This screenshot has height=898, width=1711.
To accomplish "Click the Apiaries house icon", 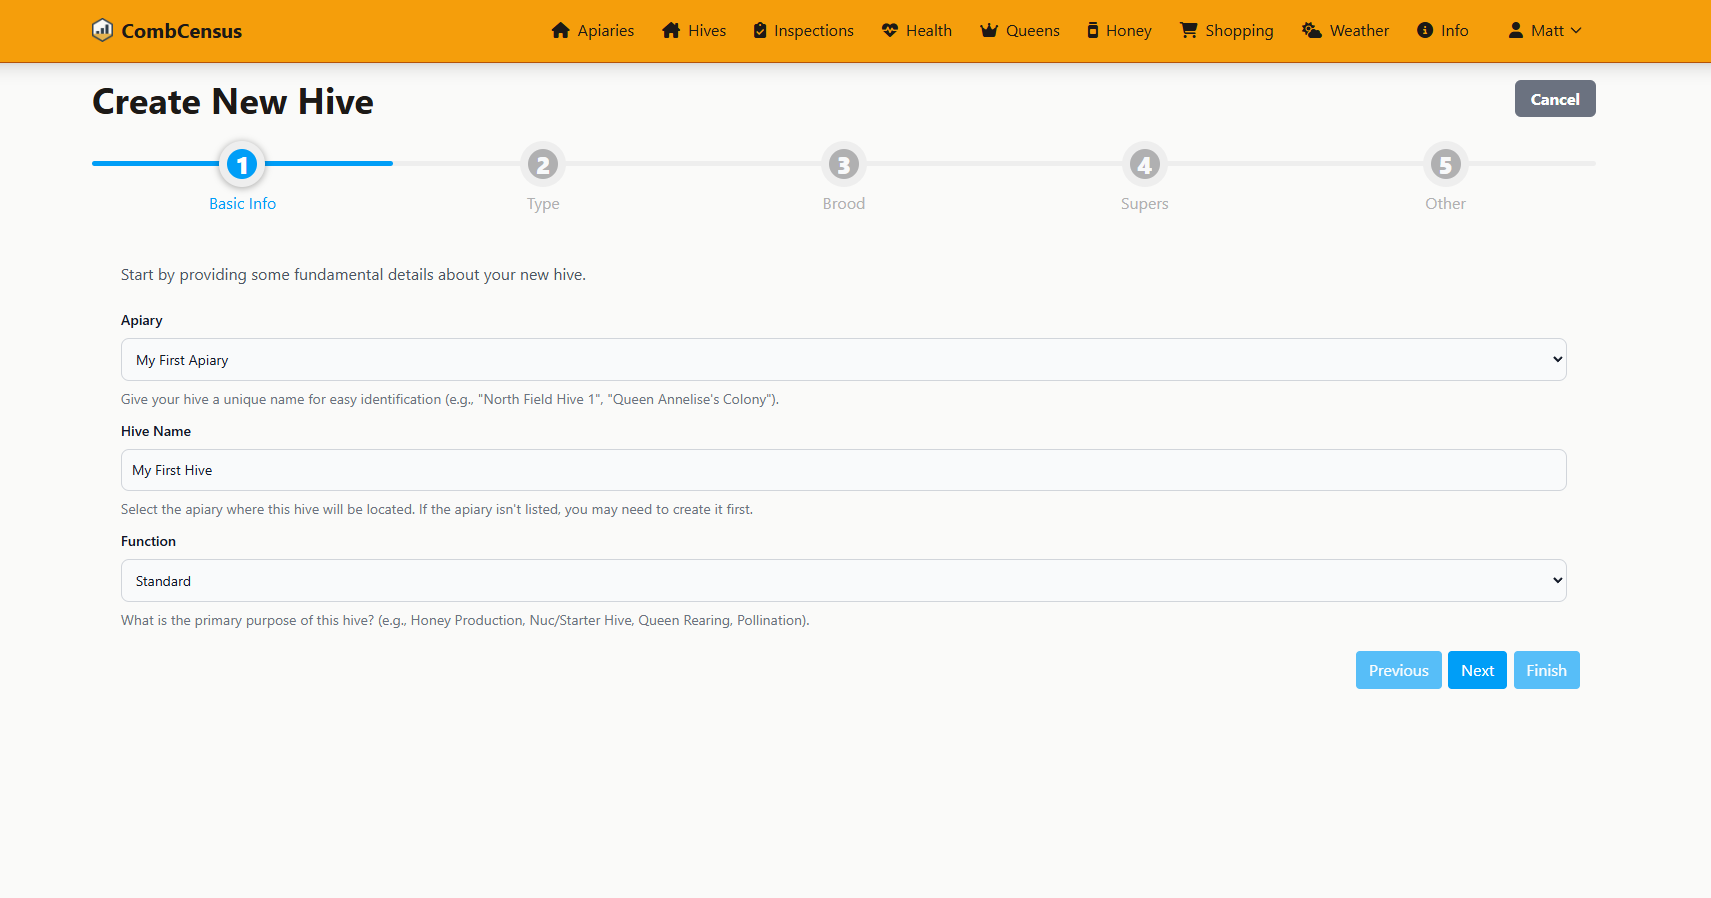I will 560,30.
